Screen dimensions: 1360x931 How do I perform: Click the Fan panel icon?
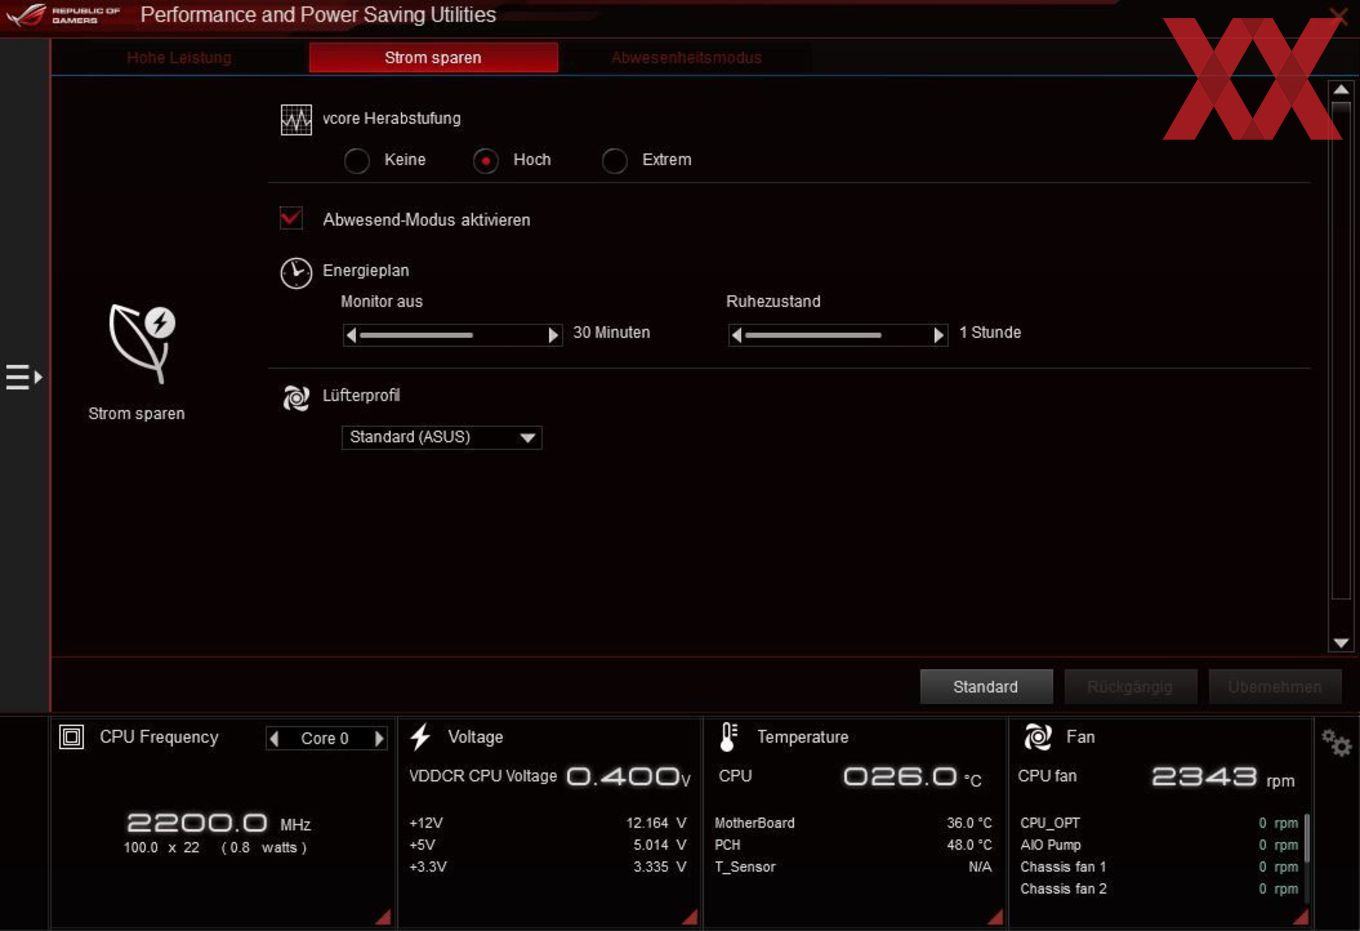point(1038,737)
